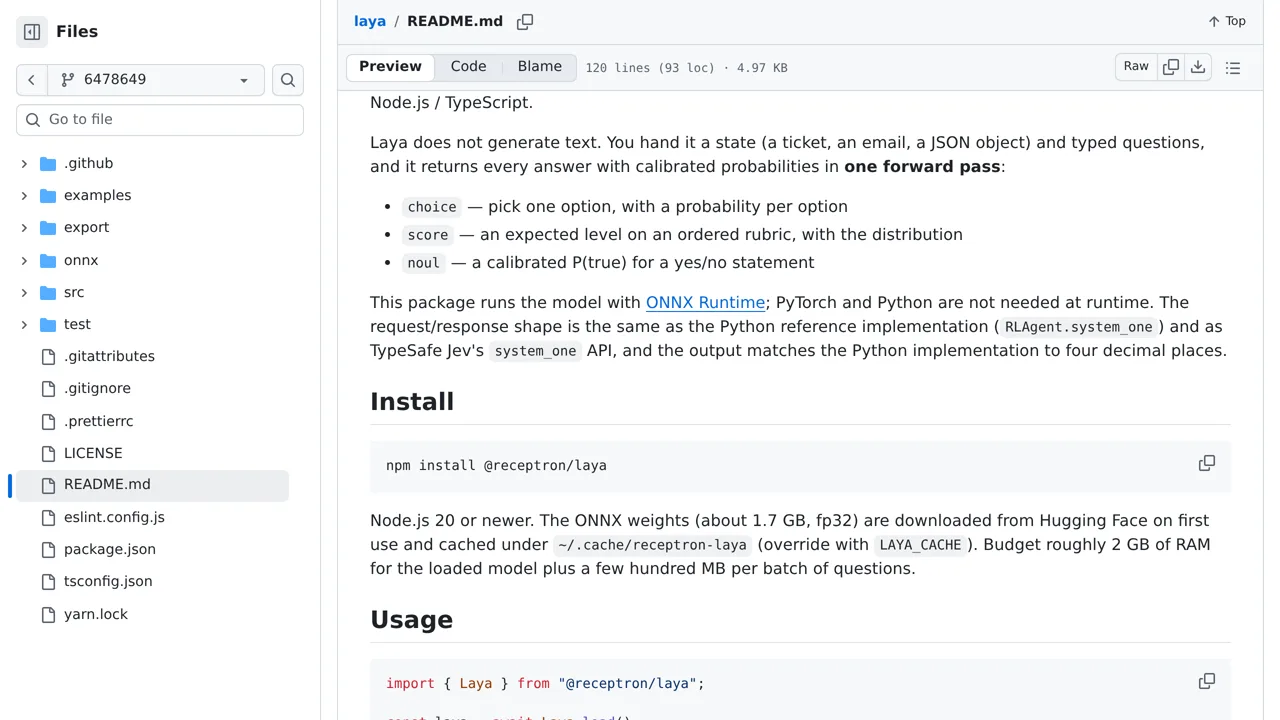Open the examples folder

tap(97, 196)
